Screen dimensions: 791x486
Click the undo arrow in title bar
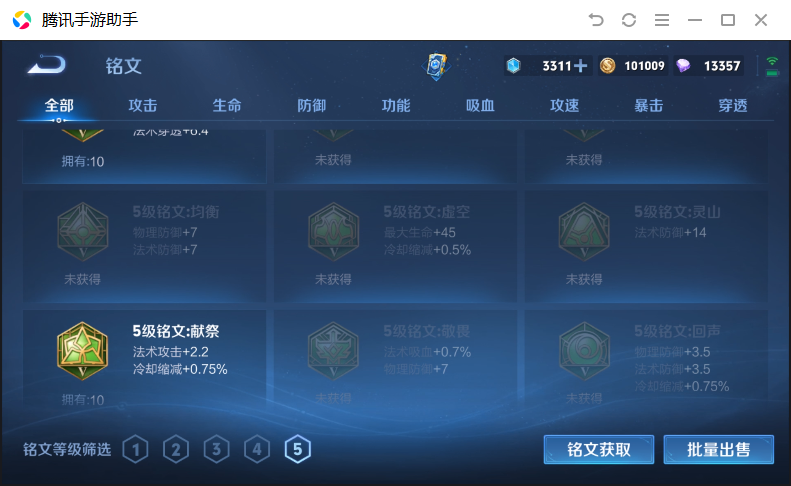596,20
